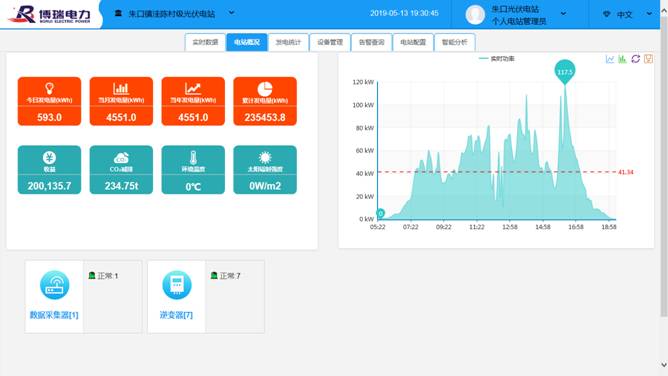Click the 117.5 peak marker on chart

point(565,71)
